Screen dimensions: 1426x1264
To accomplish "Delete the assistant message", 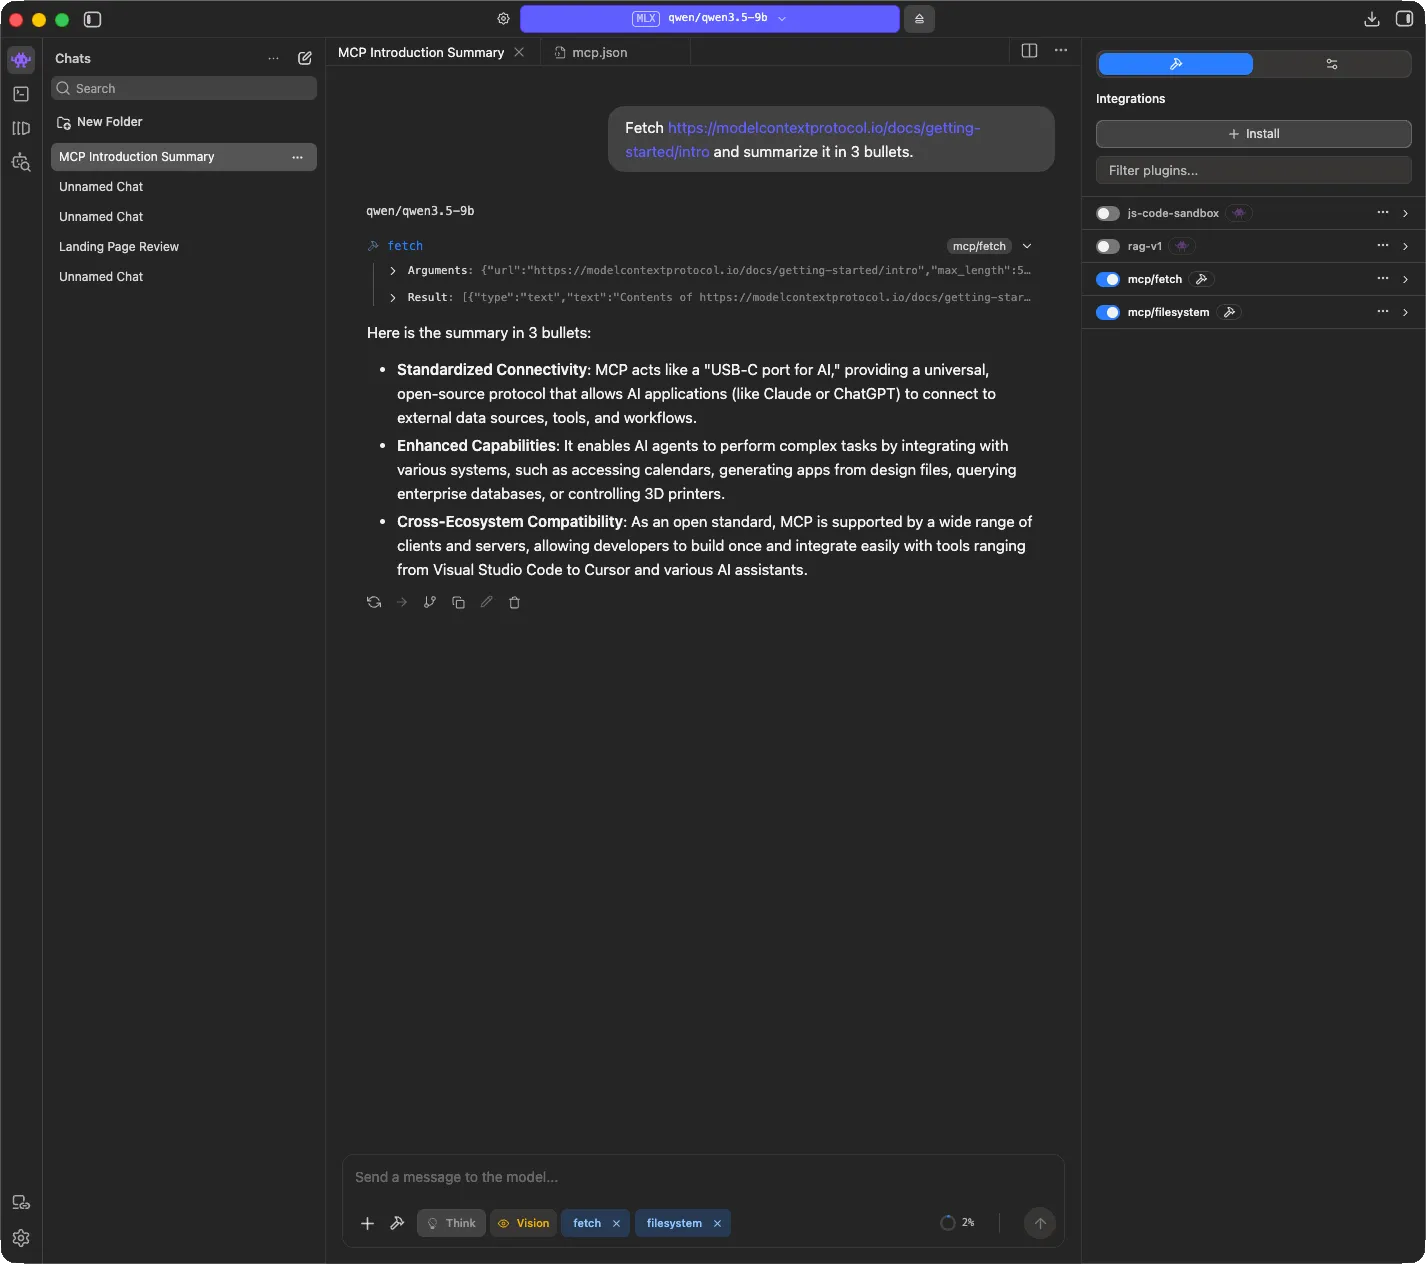I will click(514, 602).
